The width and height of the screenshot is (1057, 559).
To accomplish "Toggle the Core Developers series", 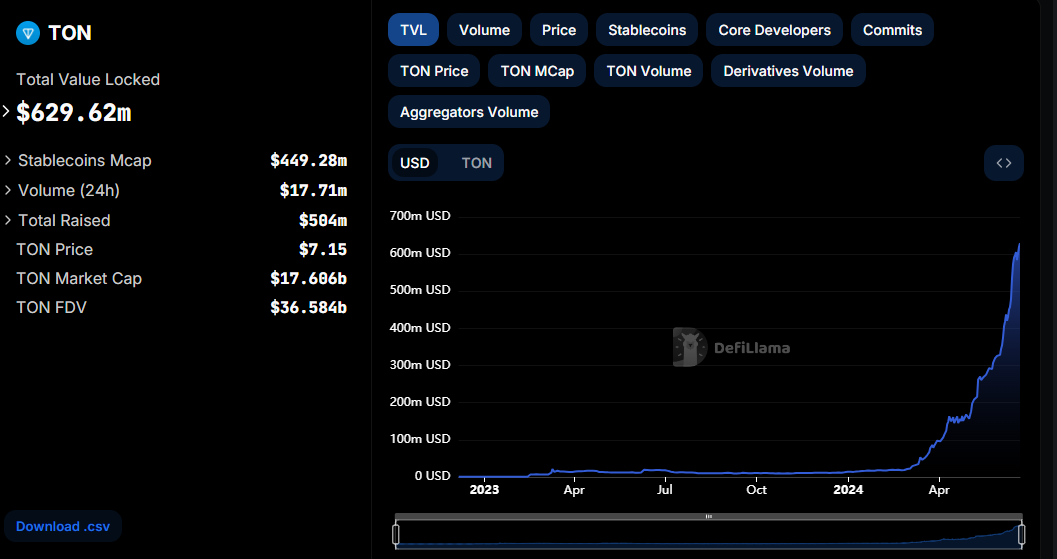I will coord(775,30).
